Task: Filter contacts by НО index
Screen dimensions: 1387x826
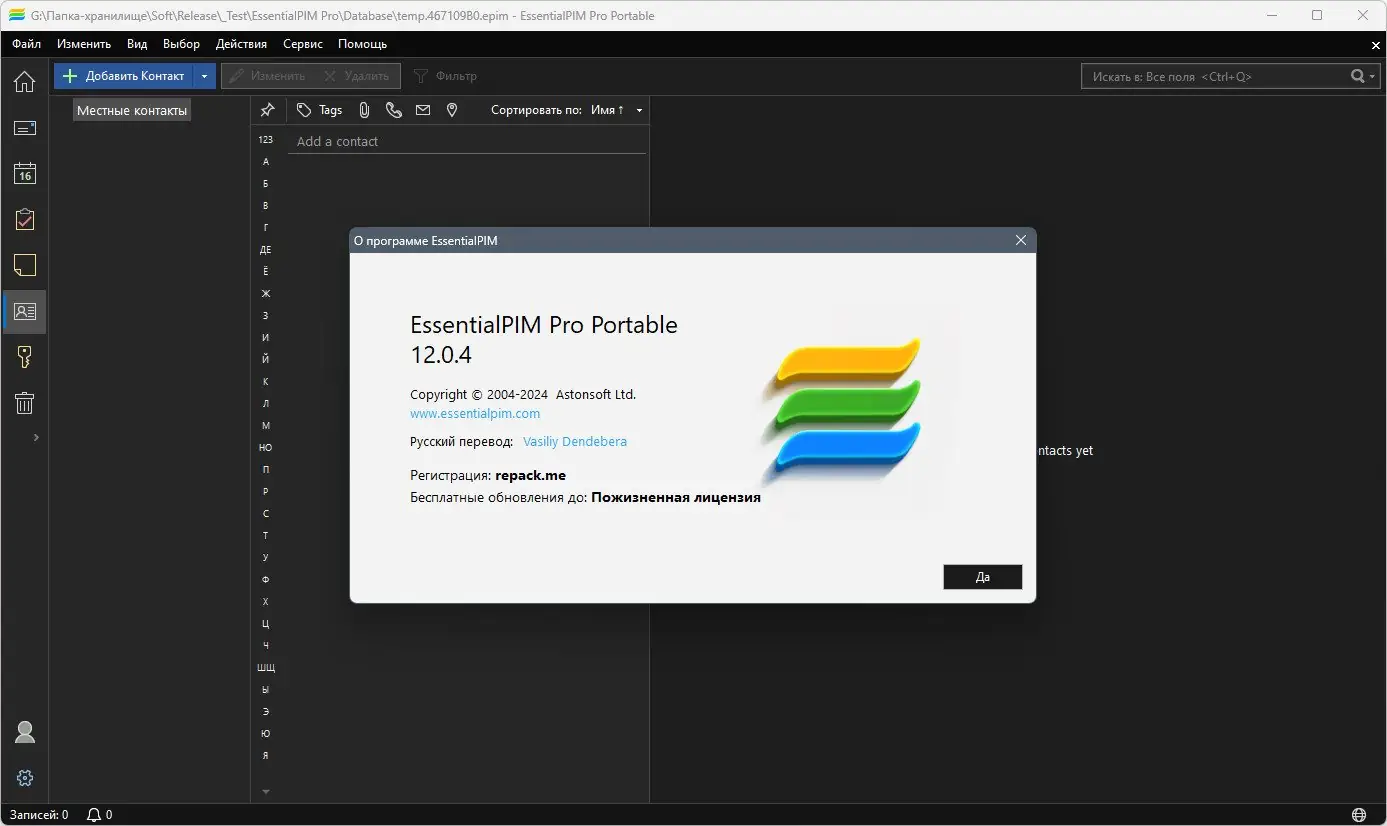Action: [x=266, y=447]
